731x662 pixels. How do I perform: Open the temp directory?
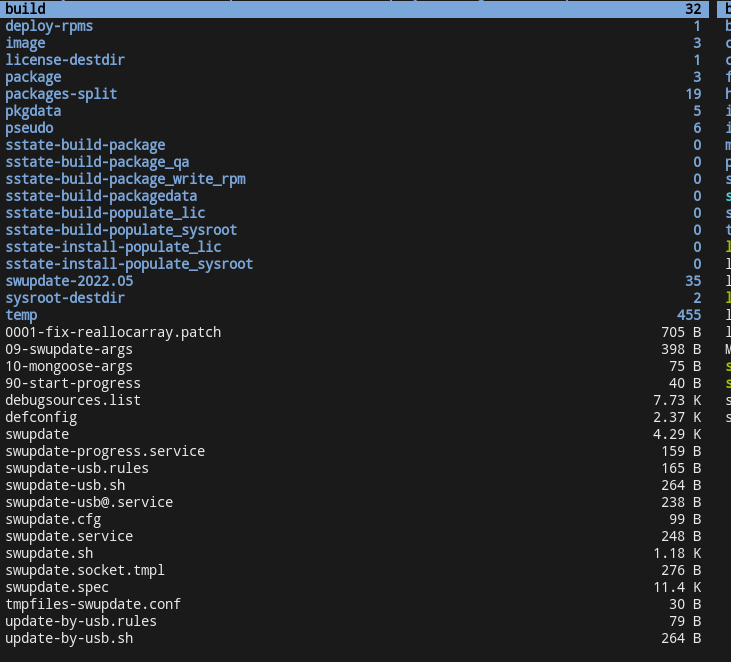pos(21,315)
